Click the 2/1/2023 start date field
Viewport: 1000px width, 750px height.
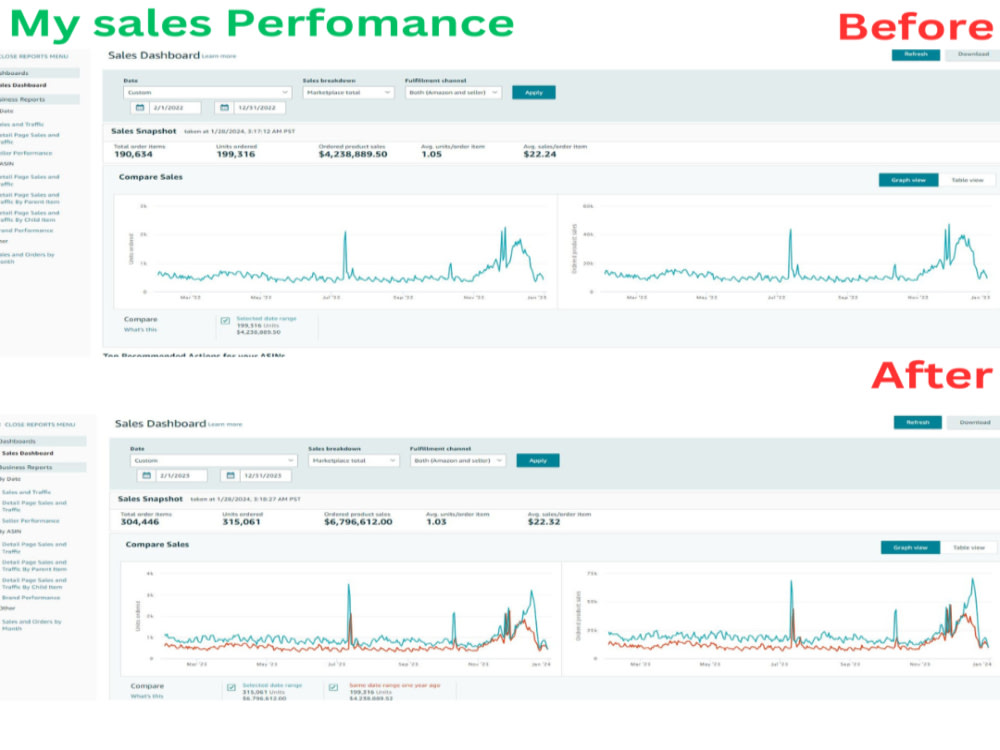click(181, 476)
